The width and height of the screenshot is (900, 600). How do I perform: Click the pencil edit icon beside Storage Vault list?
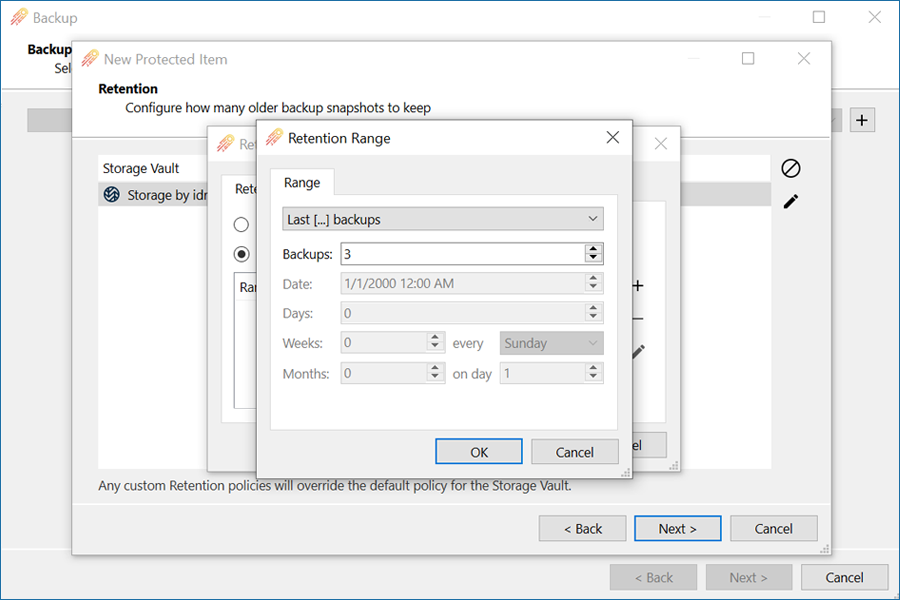tap(790, 202)
